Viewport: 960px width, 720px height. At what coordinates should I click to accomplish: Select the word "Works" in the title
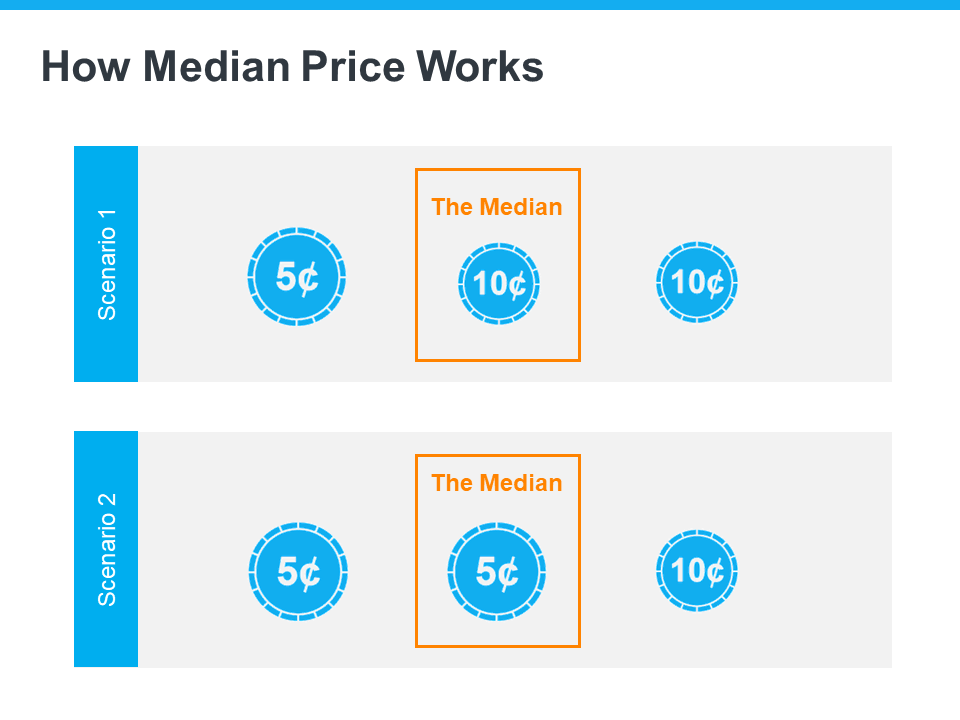pos(480,67)
